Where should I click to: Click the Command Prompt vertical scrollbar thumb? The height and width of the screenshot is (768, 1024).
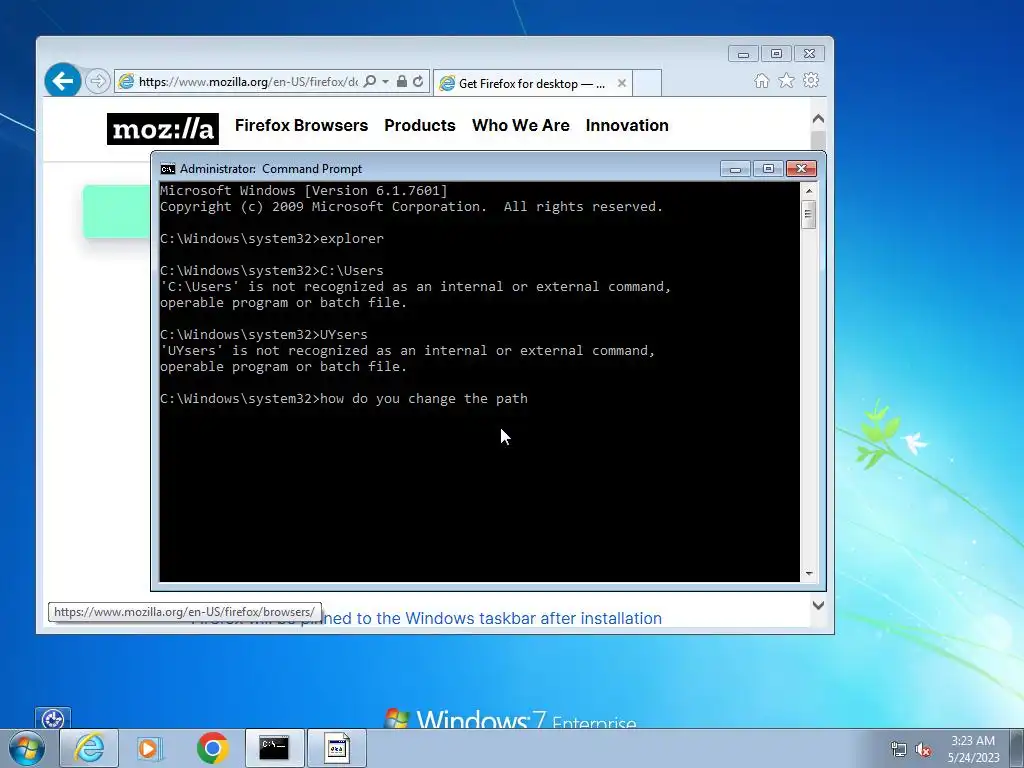pyautogui.click(x=808, y=214)
